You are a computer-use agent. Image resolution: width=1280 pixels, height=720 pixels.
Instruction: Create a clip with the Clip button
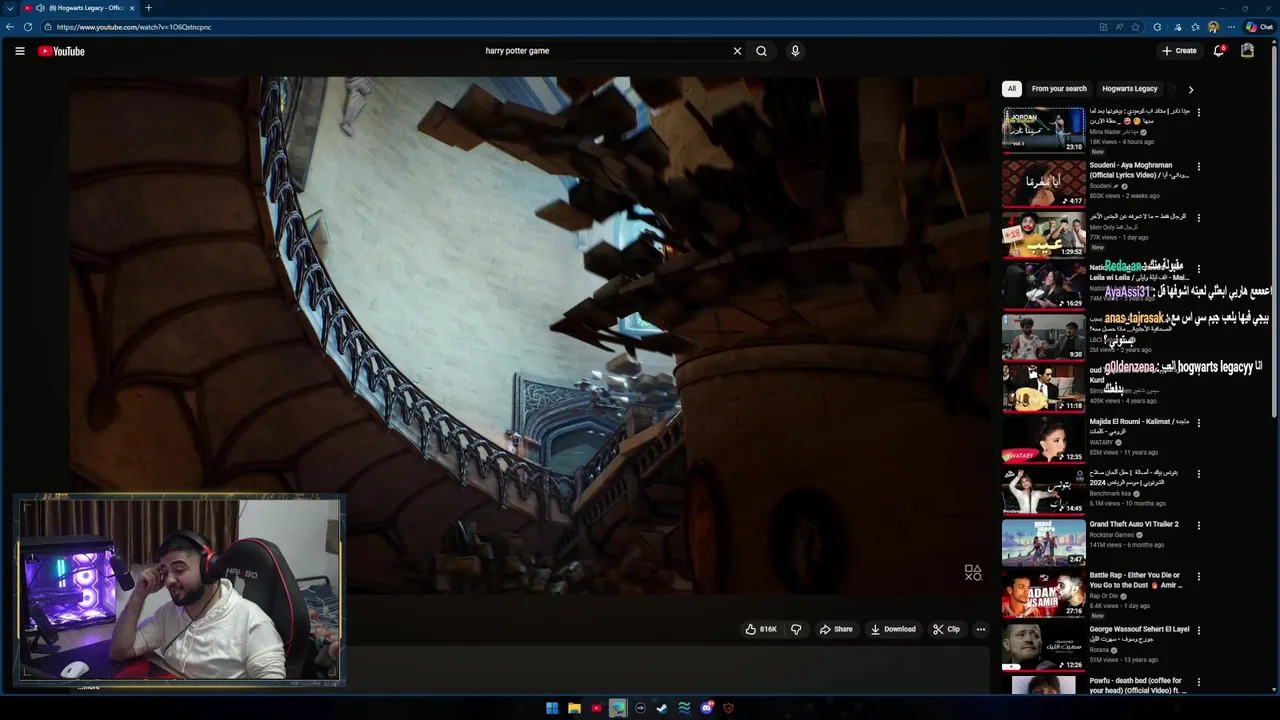(x=946, y=629)
